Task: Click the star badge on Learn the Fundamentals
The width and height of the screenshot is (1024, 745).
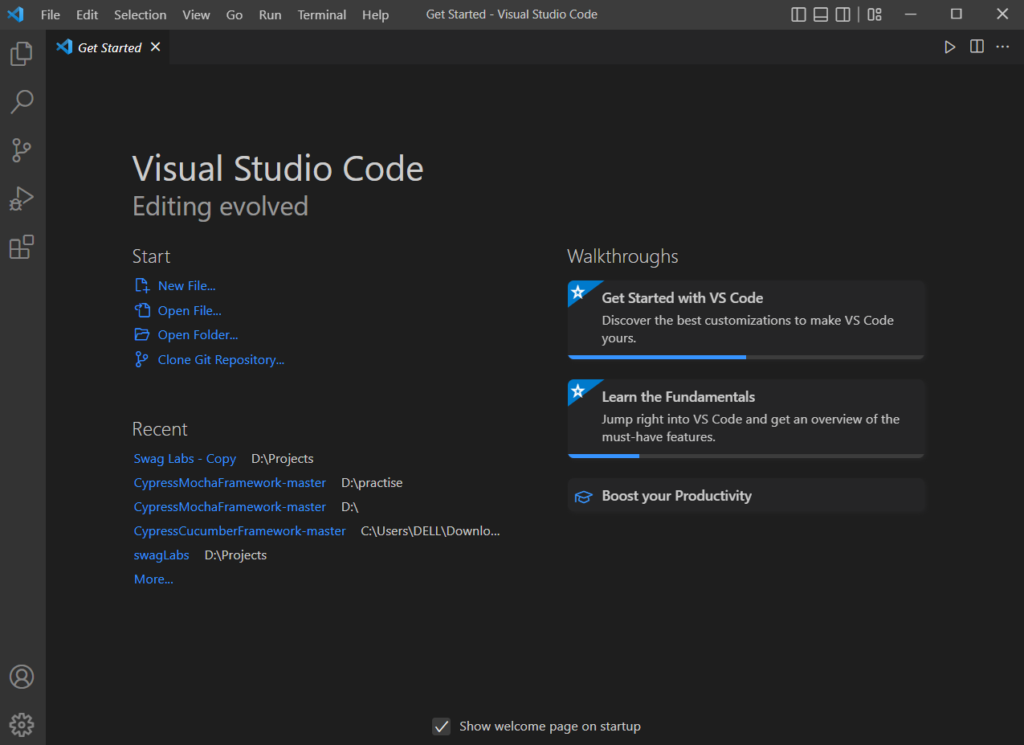Action: coord(578,390)
